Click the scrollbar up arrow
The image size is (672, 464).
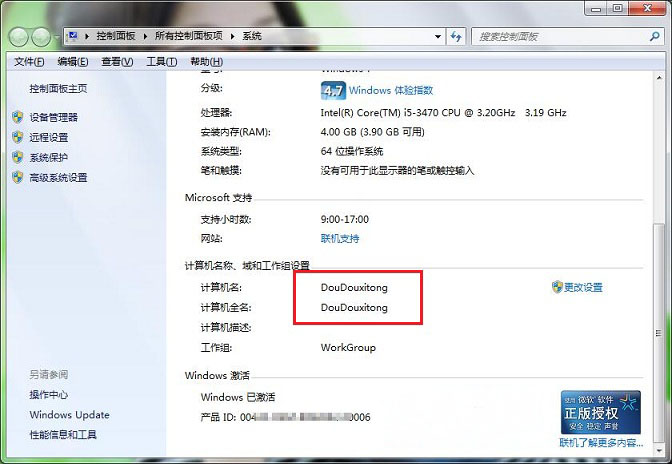pos(659,78)
